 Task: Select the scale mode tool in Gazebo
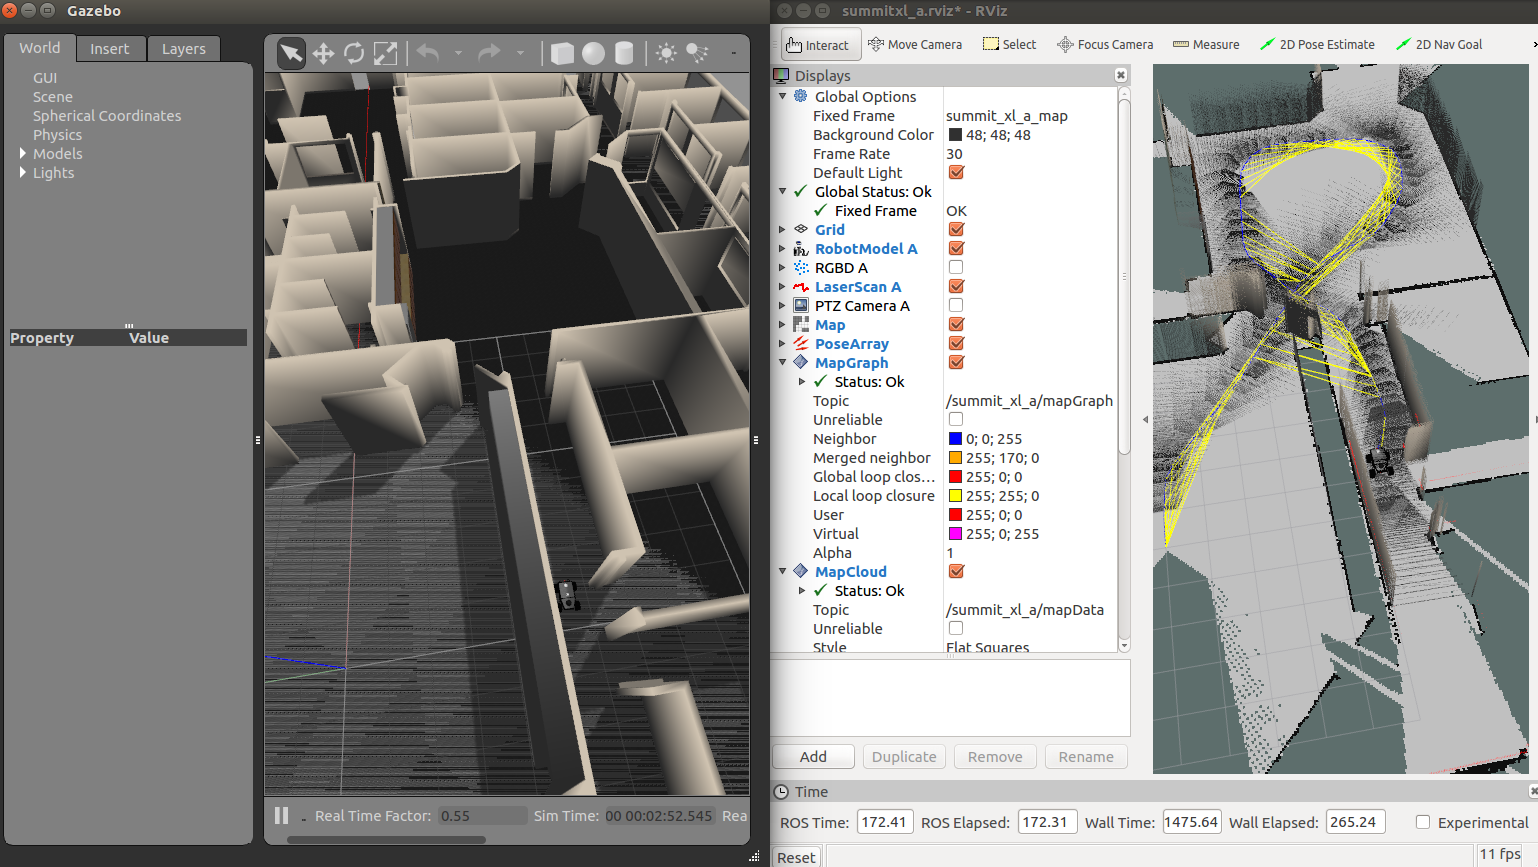click(385, 53)
